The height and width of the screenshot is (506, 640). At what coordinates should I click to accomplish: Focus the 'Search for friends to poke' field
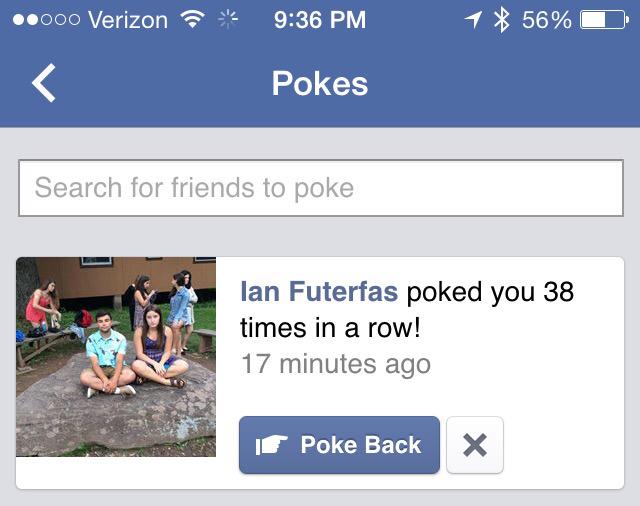[x=321, y=188]
